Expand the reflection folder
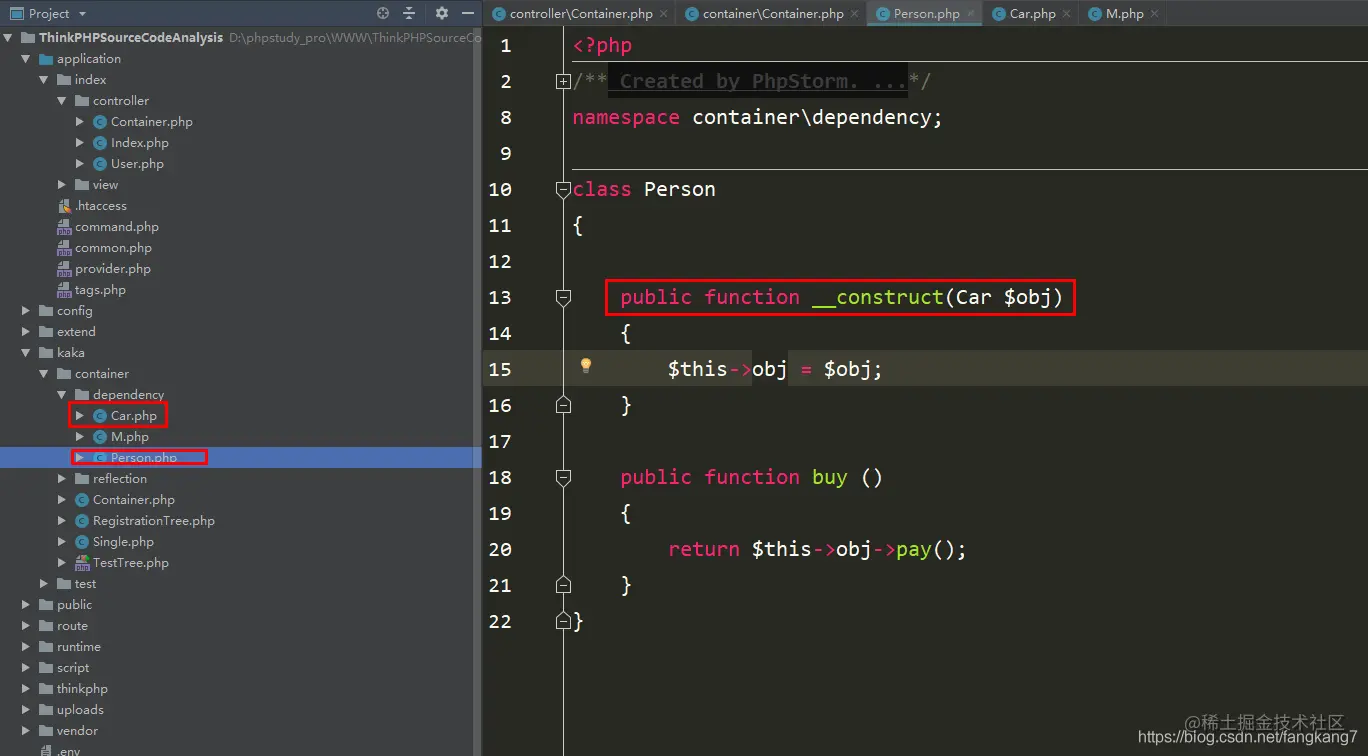The width and height of the screenshot is (1368, 756). [x=62, y=479]
